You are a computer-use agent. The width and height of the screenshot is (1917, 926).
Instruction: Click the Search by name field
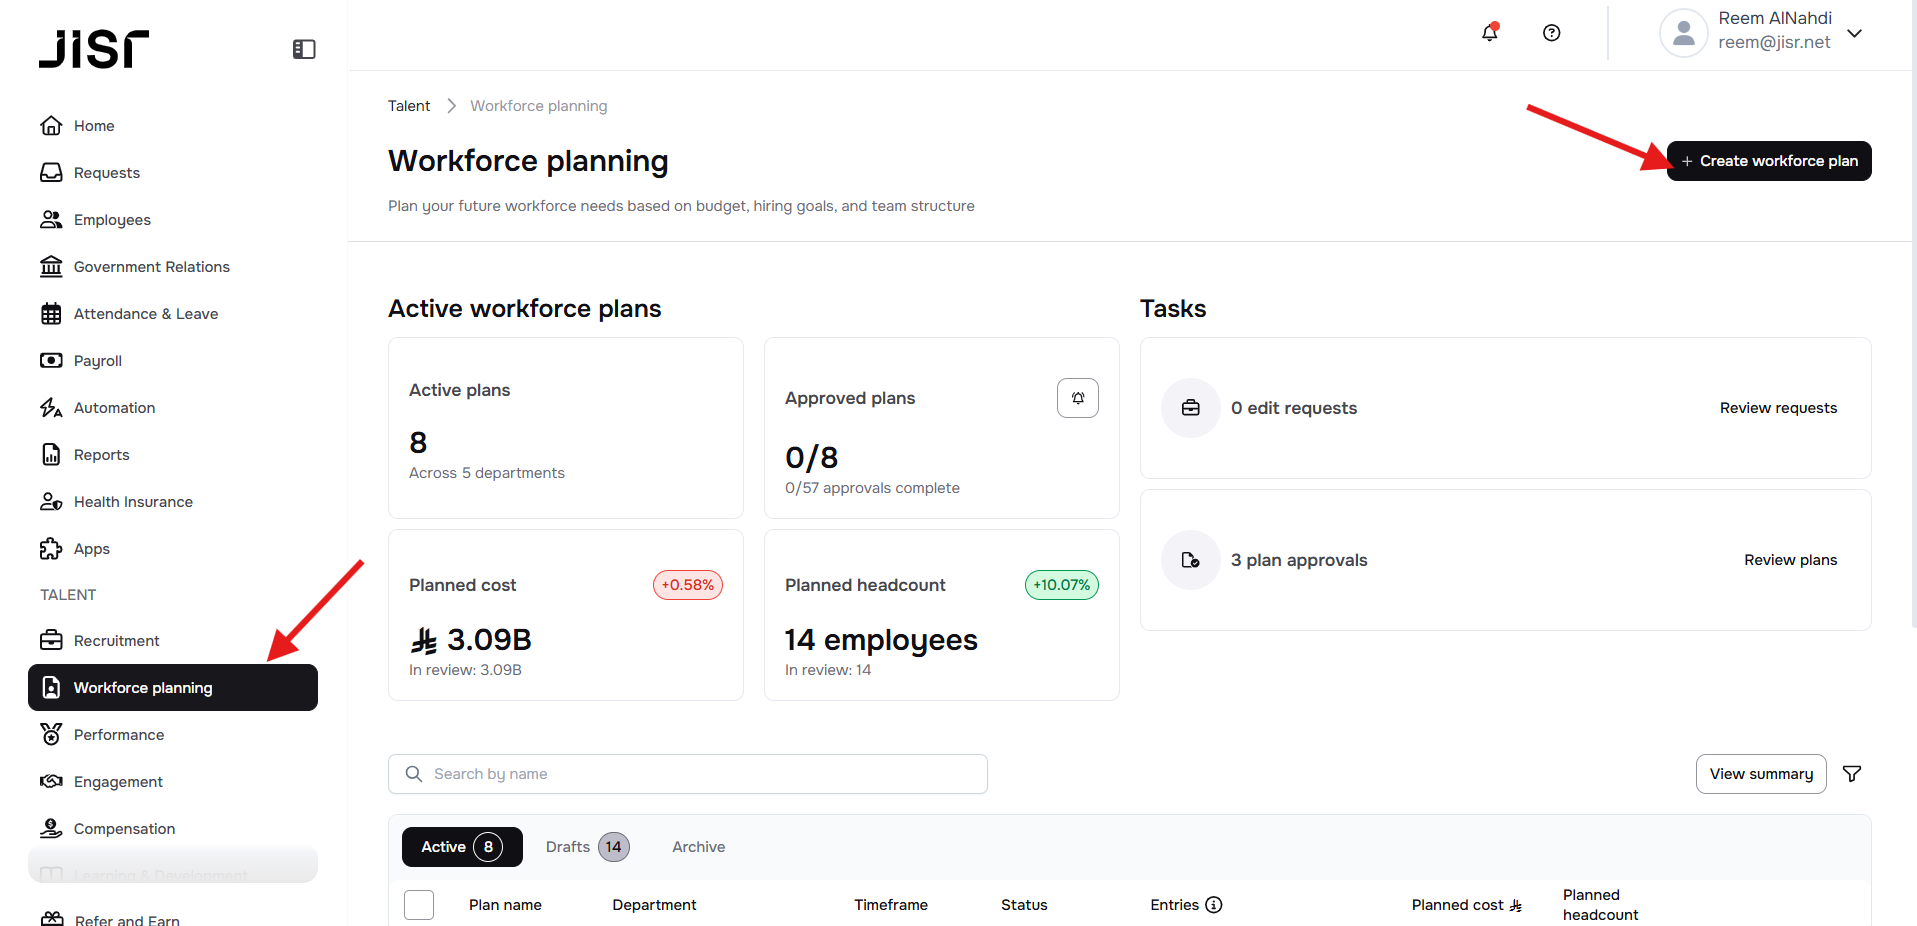pos(688,774)
